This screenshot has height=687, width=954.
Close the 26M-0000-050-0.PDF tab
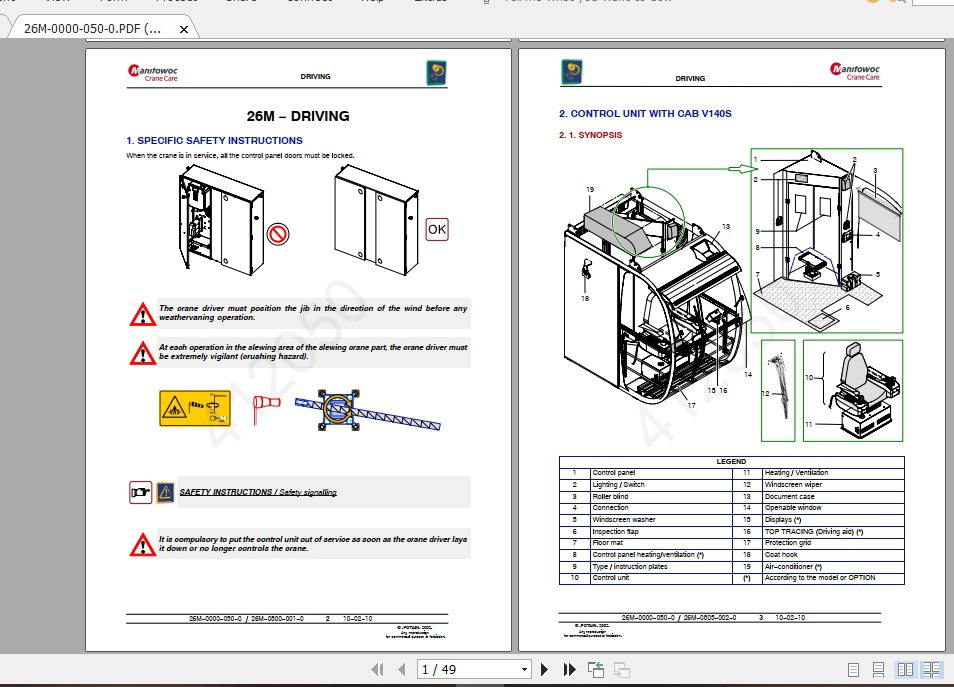coord(183,30)
